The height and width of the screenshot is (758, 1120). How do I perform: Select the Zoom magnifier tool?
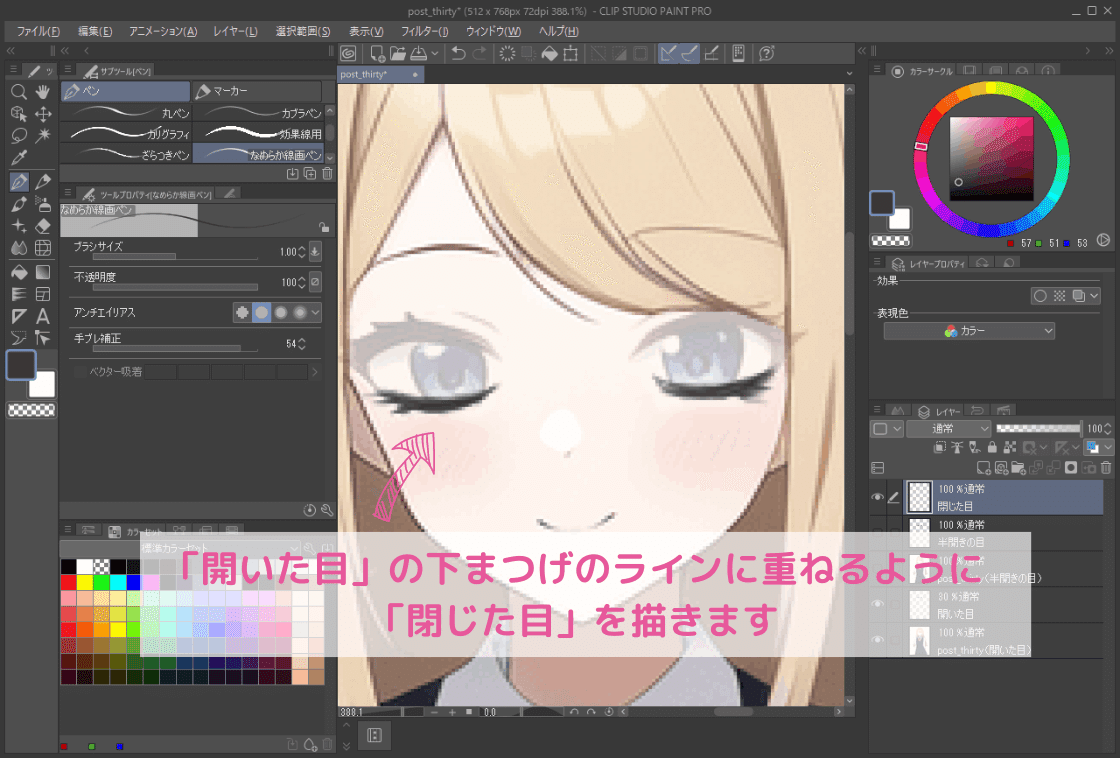19,91
